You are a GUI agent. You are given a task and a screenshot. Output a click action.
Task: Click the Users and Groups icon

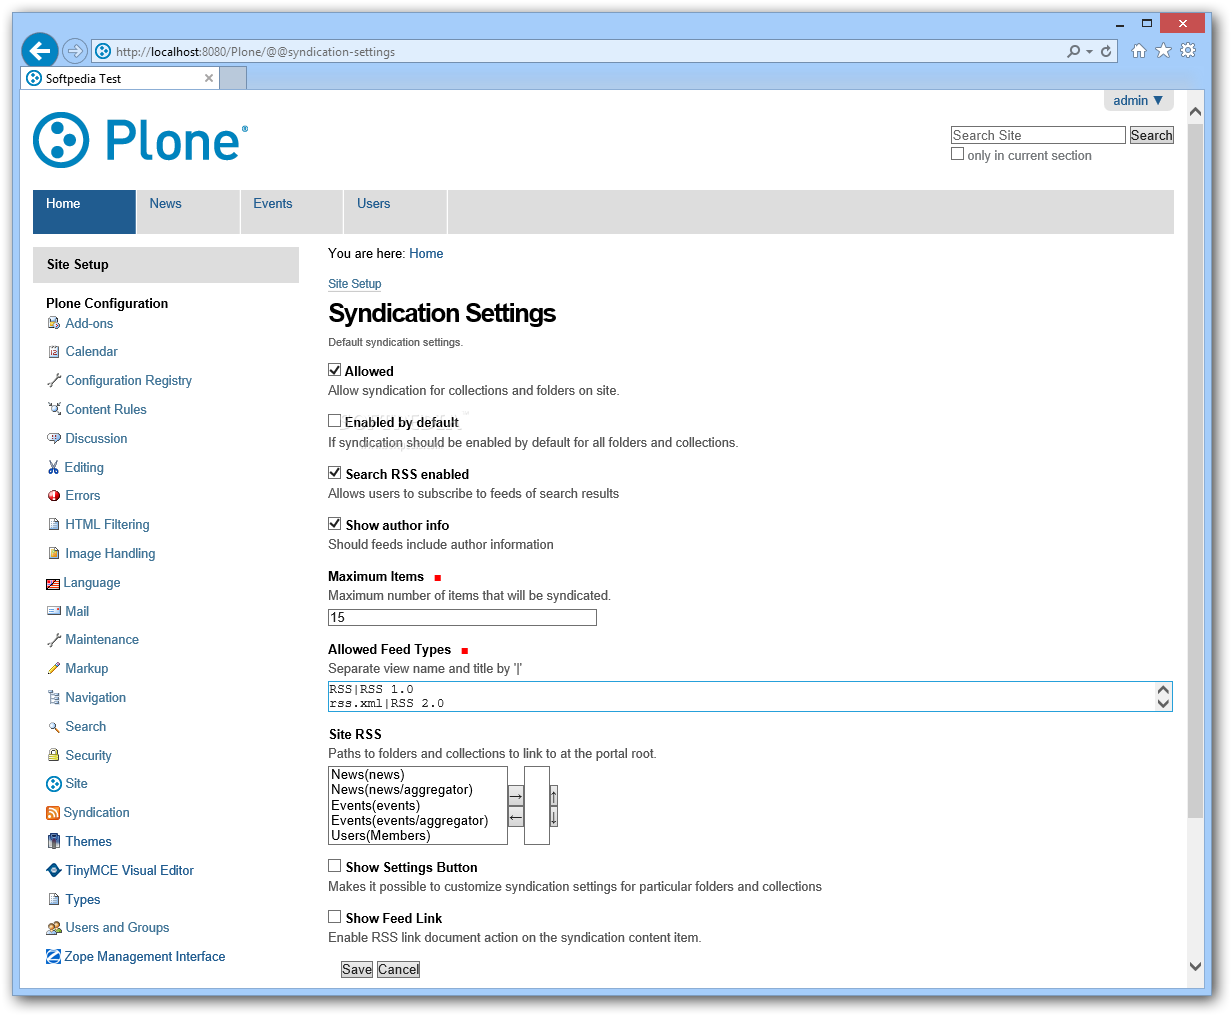pos(54,928)
